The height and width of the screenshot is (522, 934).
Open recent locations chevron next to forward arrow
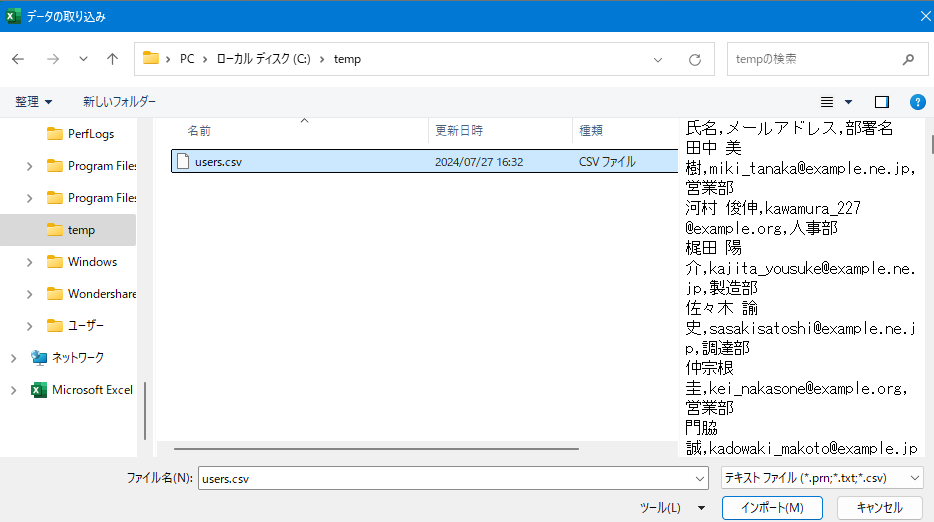tap(83, 59)
